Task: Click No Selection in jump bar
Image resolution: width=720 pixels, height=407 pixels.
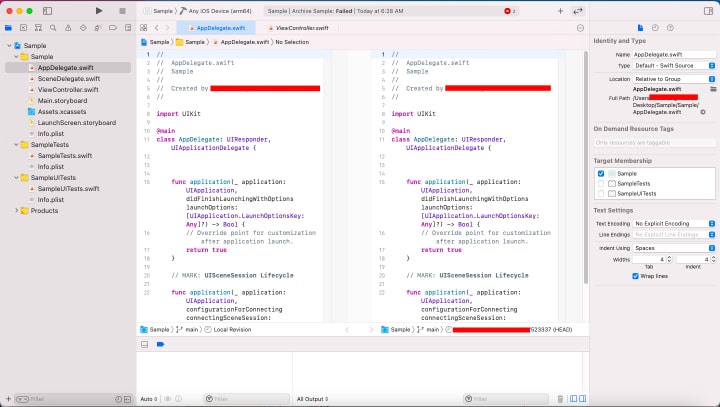Action: [x=292, y=42]
